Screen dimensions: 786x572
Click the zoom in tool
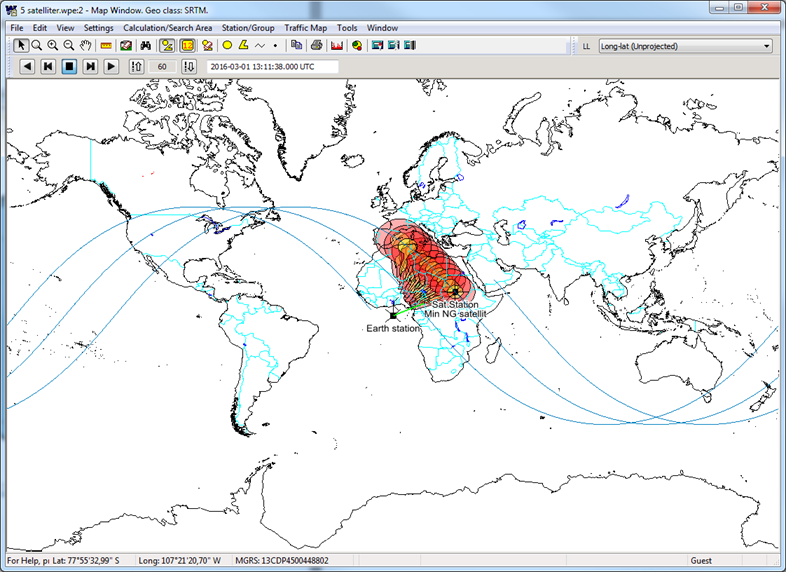(x=53, y=46)
